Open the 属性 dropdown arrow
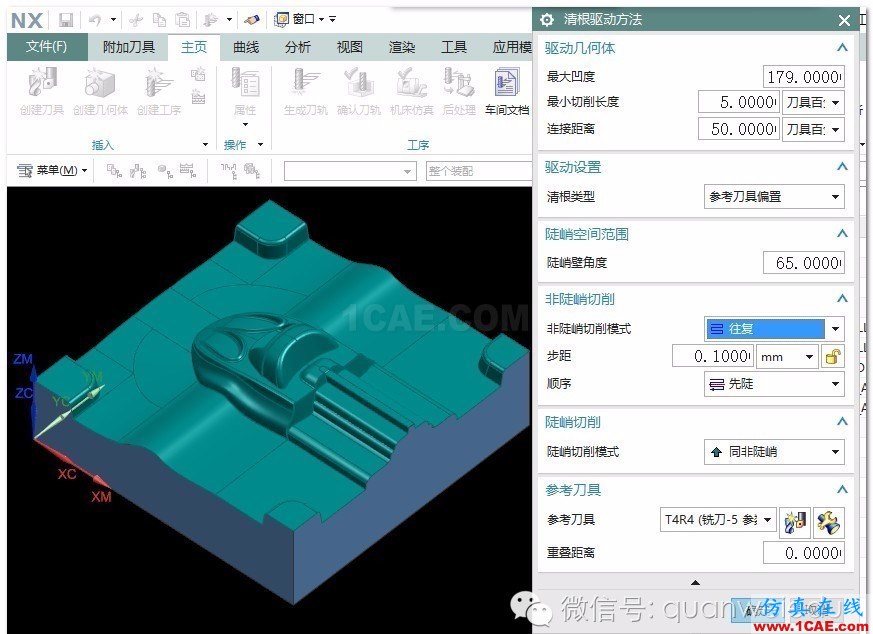Screen dimensions: 873x634 pyautogui.click(x=245, y=124)
